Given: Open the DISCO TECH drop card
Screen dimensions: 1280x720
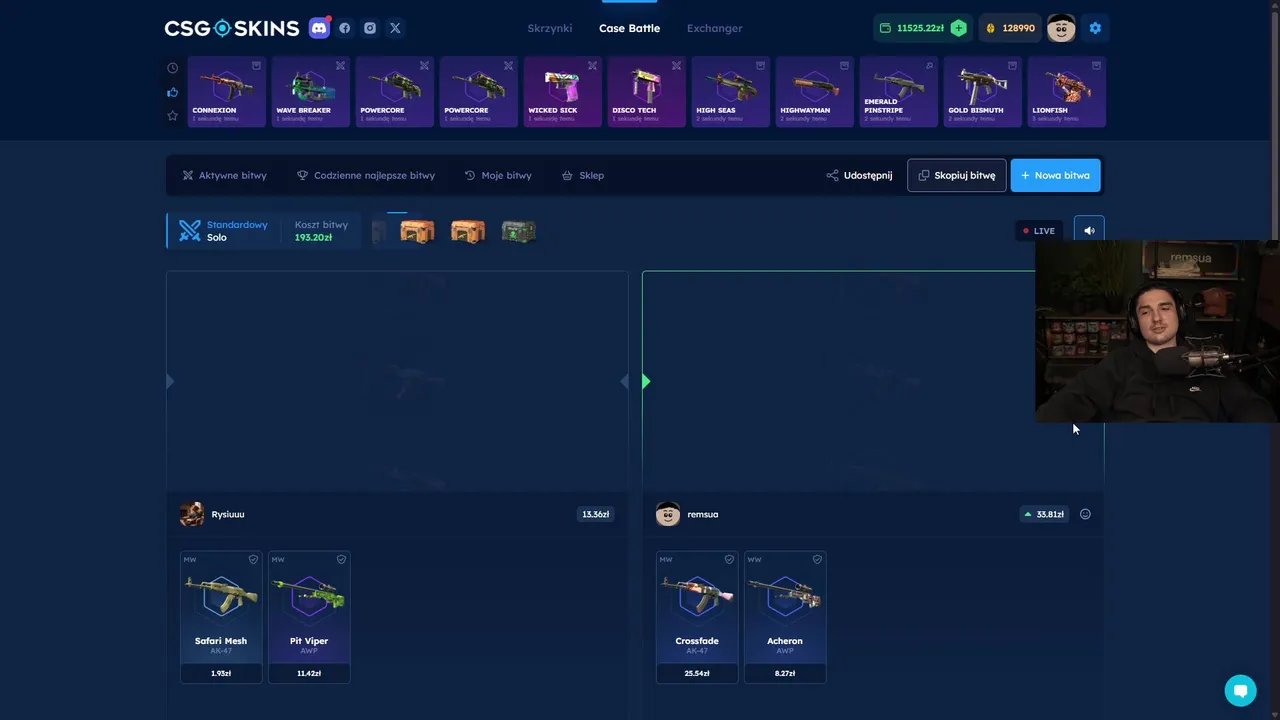Looking at the screenshot, I should (x=647, y=92).
